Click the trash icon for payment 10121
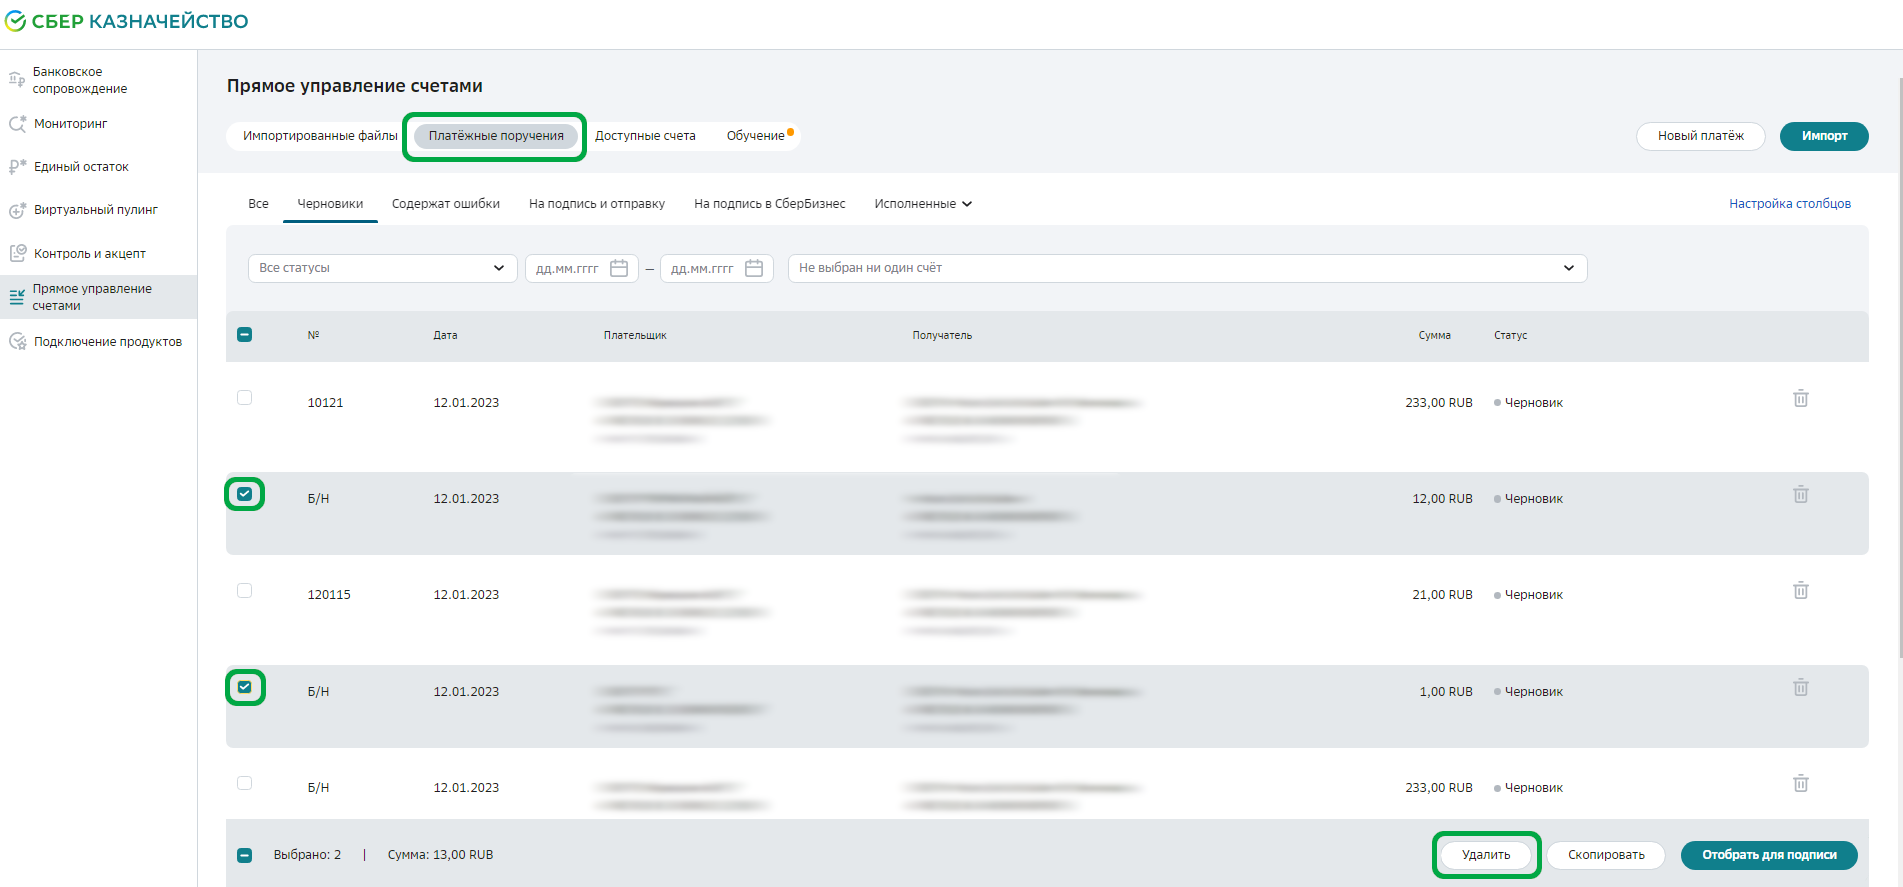 point(1800,399)
